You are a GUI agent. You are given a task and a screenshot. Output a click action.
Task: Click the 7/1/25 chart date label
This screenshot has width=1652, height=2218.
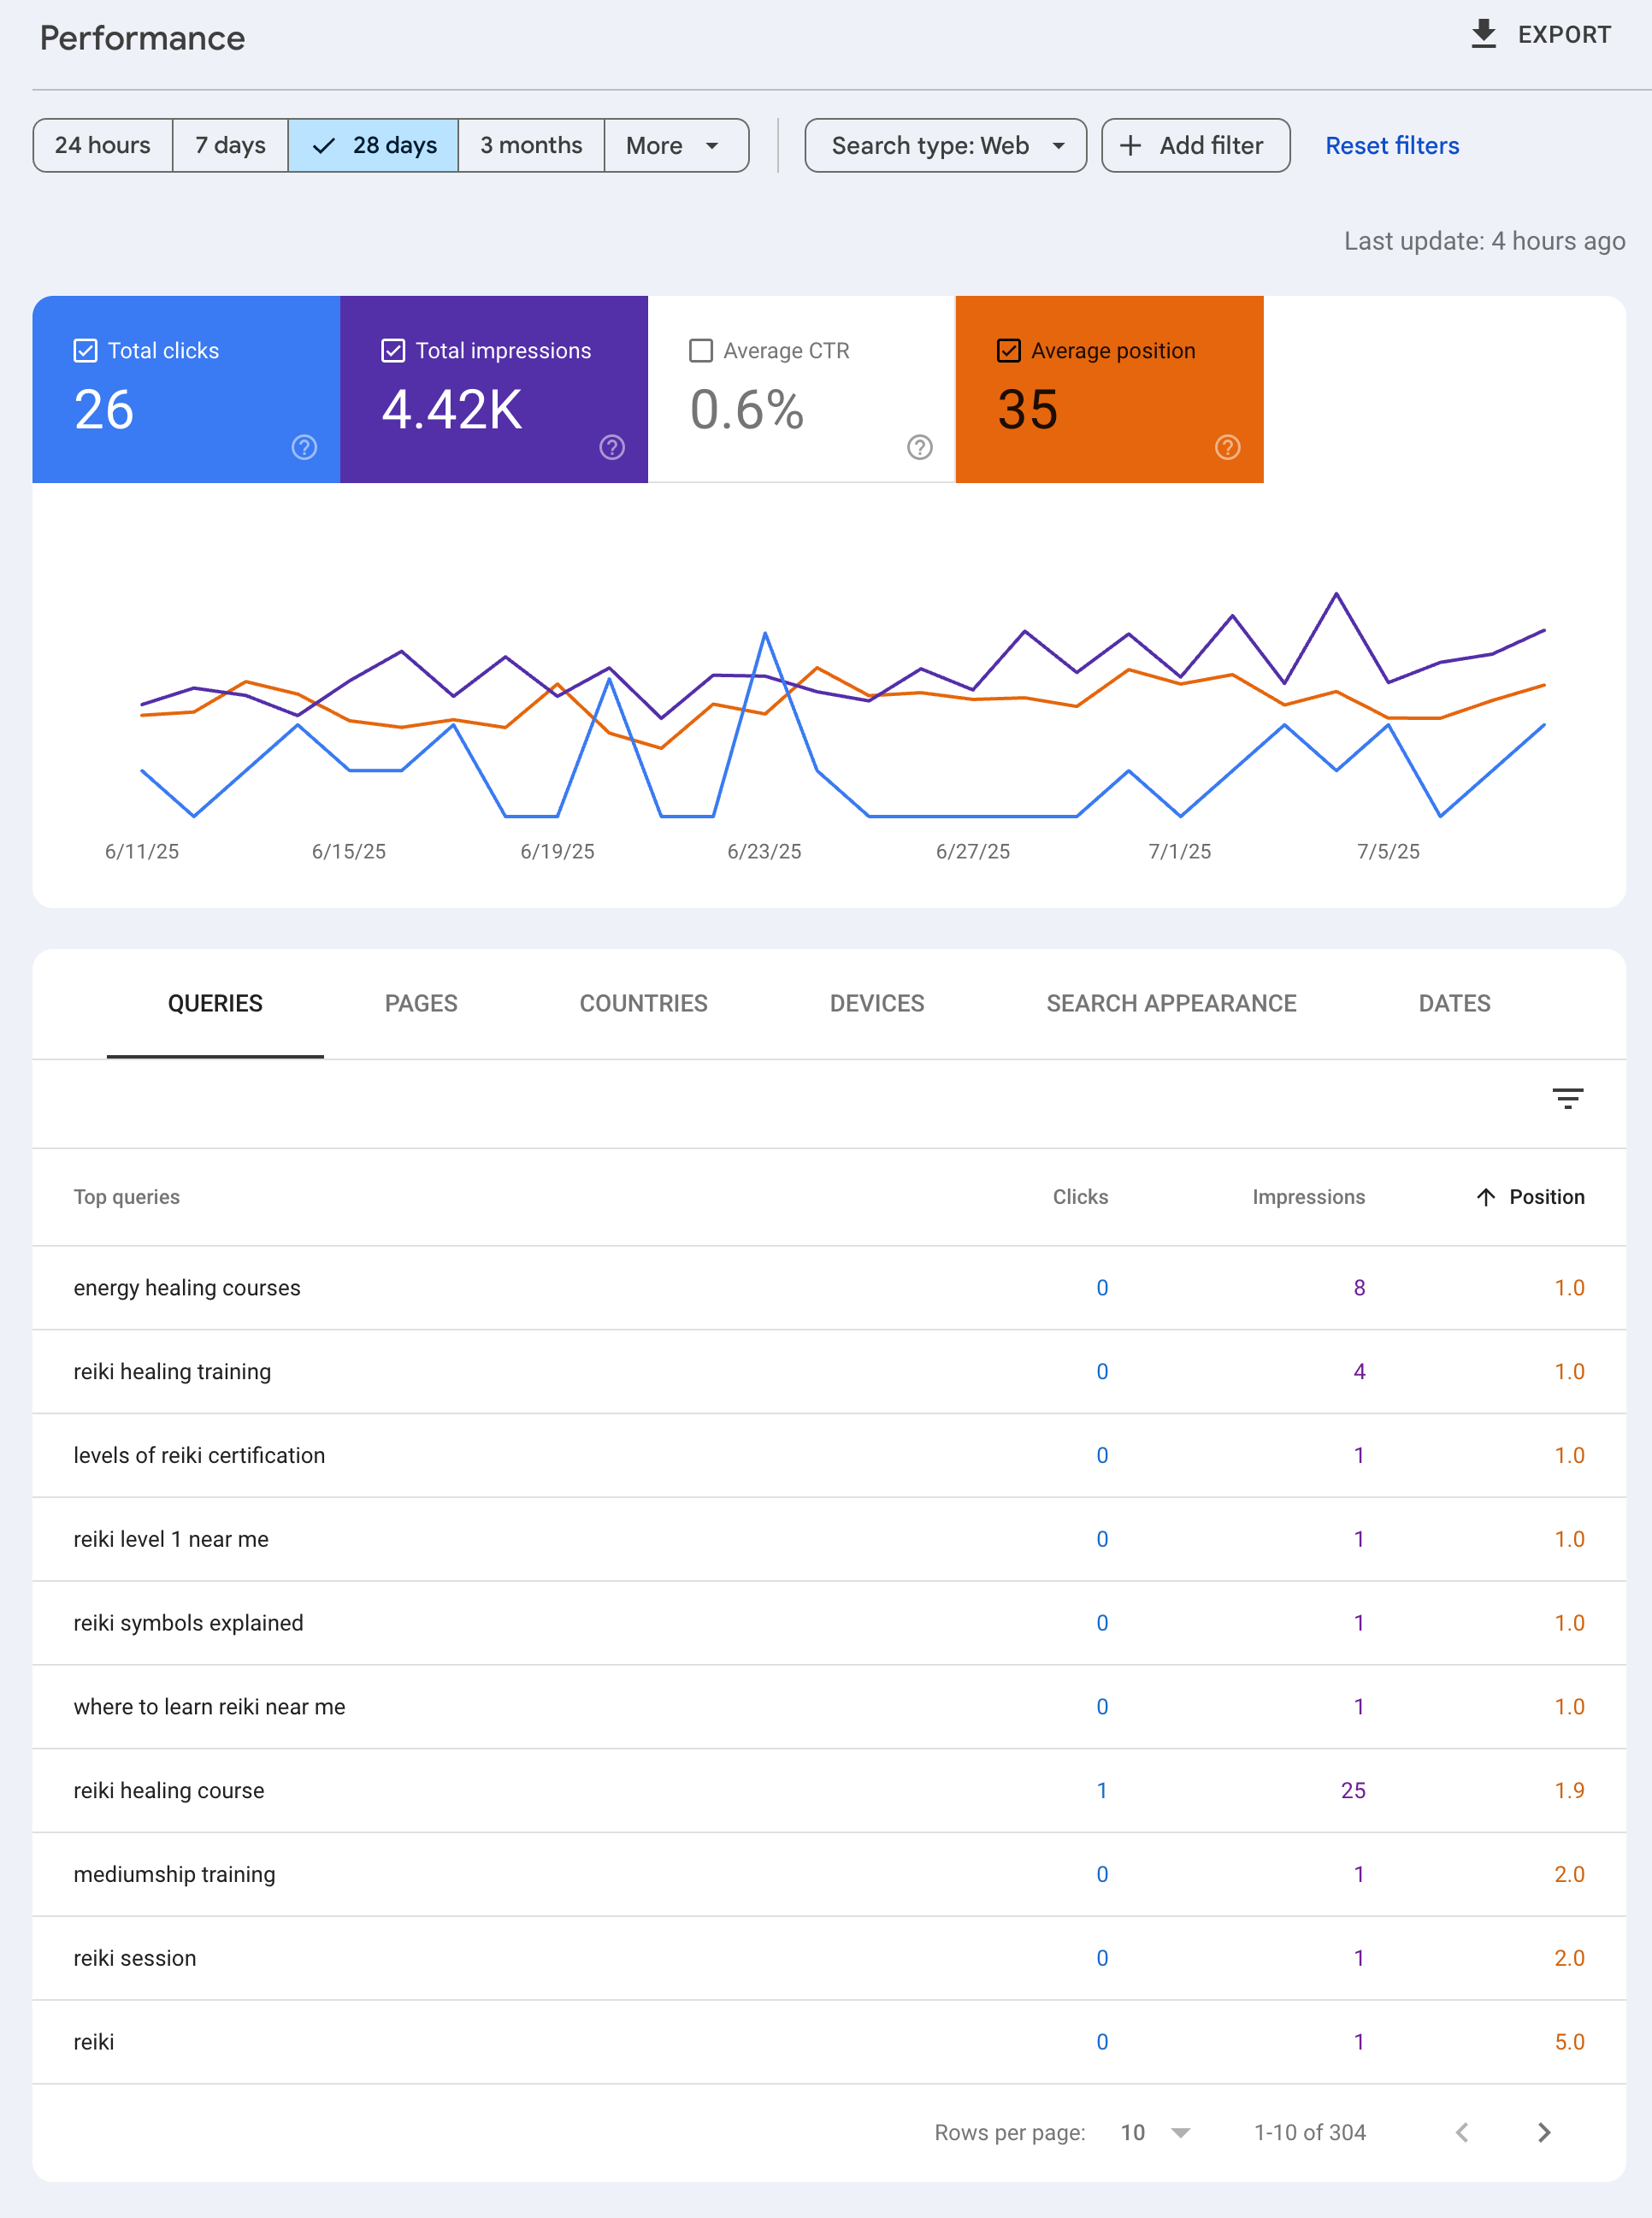click(1179, 852)
